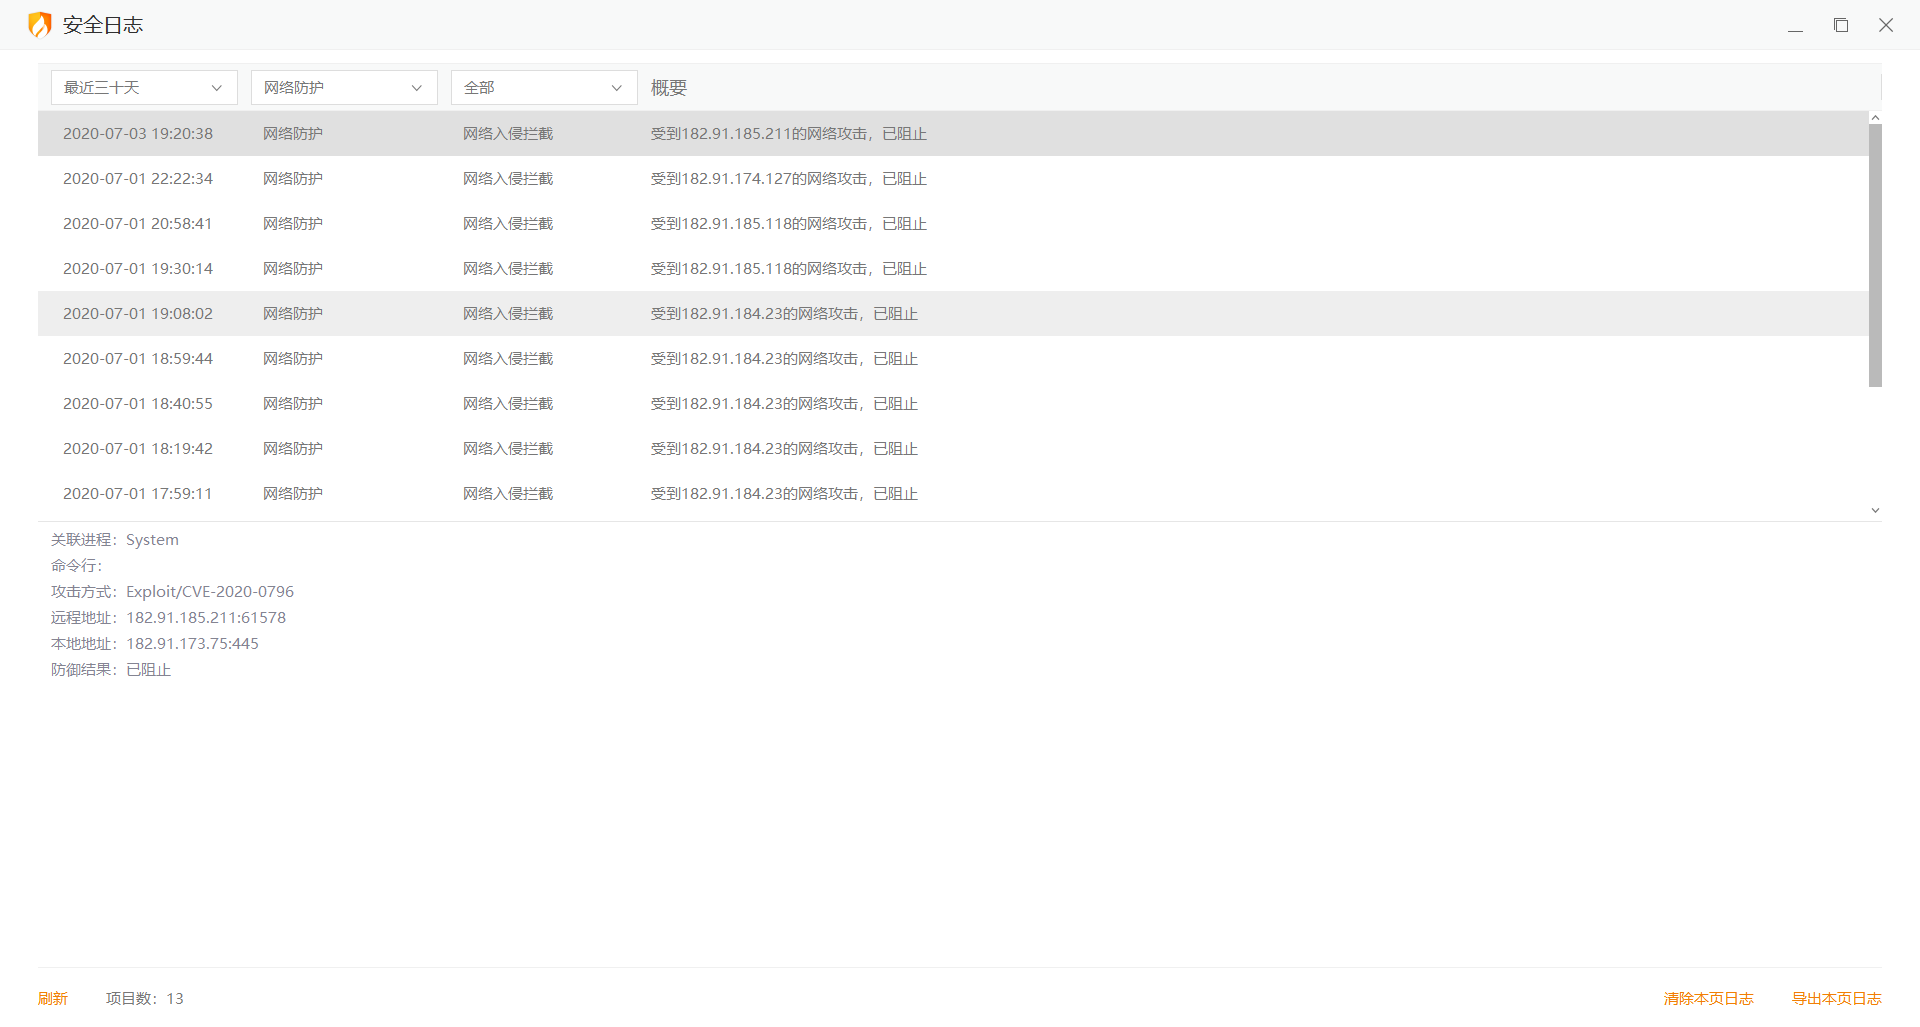Click the scrollbar down arrow
1920x1027 pixels.
pyautogui.click(x=1876, y=510)
